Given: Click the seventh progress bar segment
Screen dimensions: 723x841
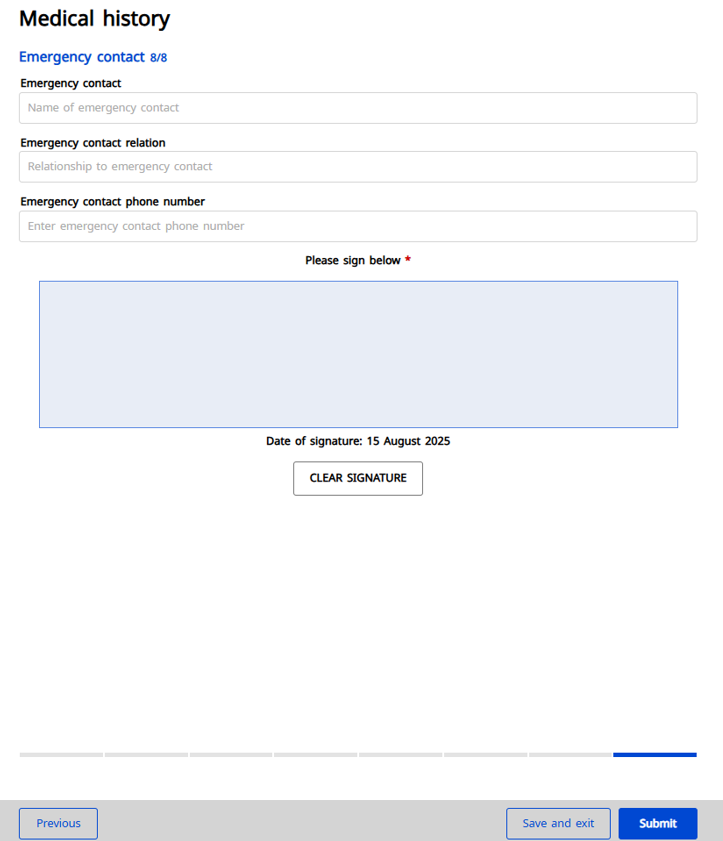Looking at the screenshot, I should [570, 755].
